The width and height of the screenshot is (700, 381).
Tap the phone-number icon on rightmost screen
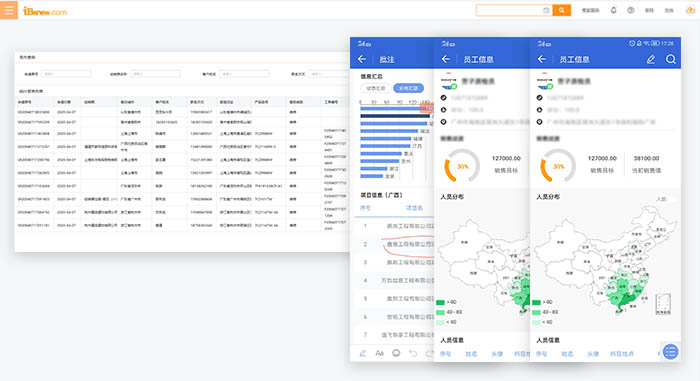click(539, 98)
